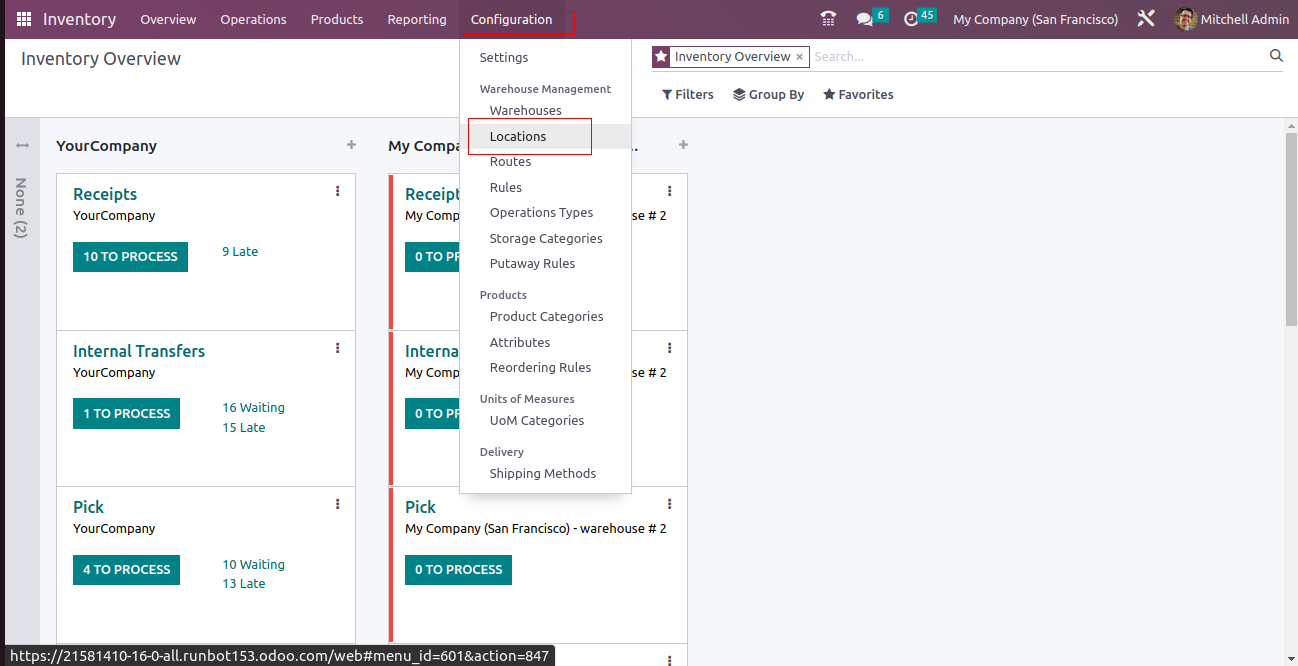Open the conversations chat bubble icon
The height and width of the screenshot is (666, 1298).
pos(864,19)
